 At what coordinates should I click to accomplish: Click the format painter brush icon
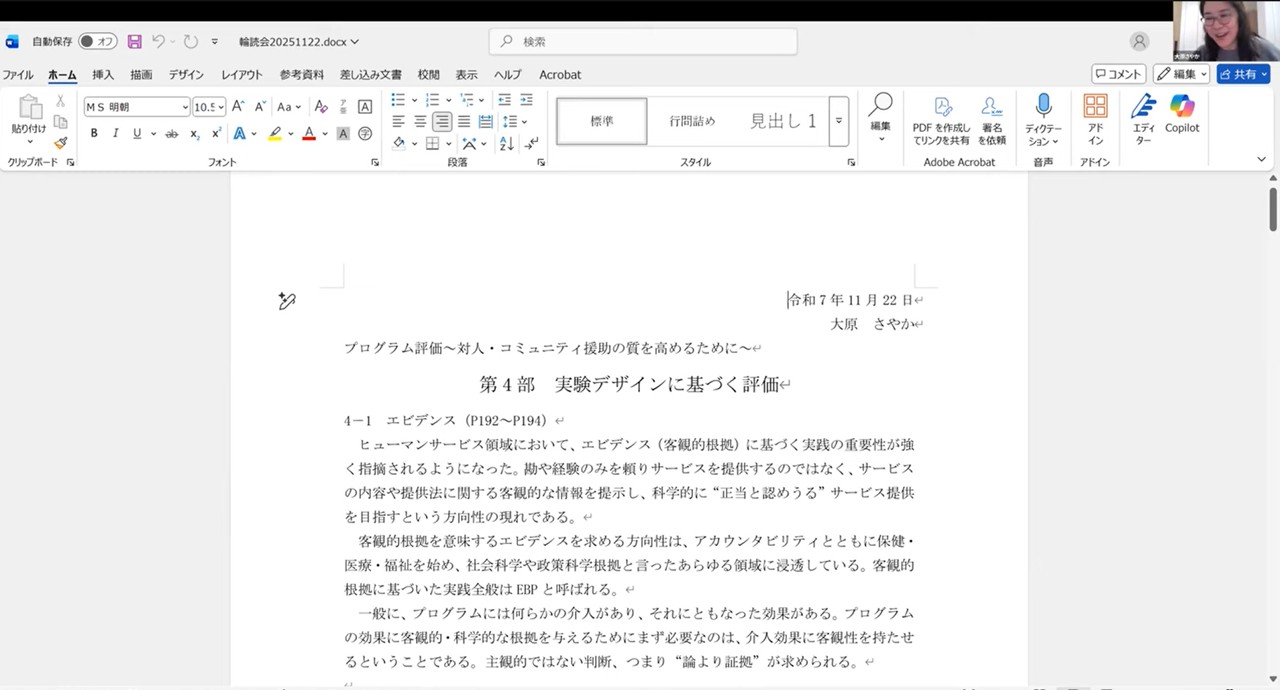[61, 143]
